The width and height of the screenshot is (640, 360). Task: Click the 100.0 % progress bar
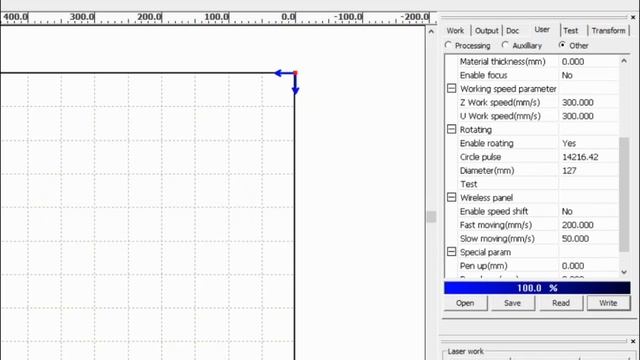(x=537, y=288)
